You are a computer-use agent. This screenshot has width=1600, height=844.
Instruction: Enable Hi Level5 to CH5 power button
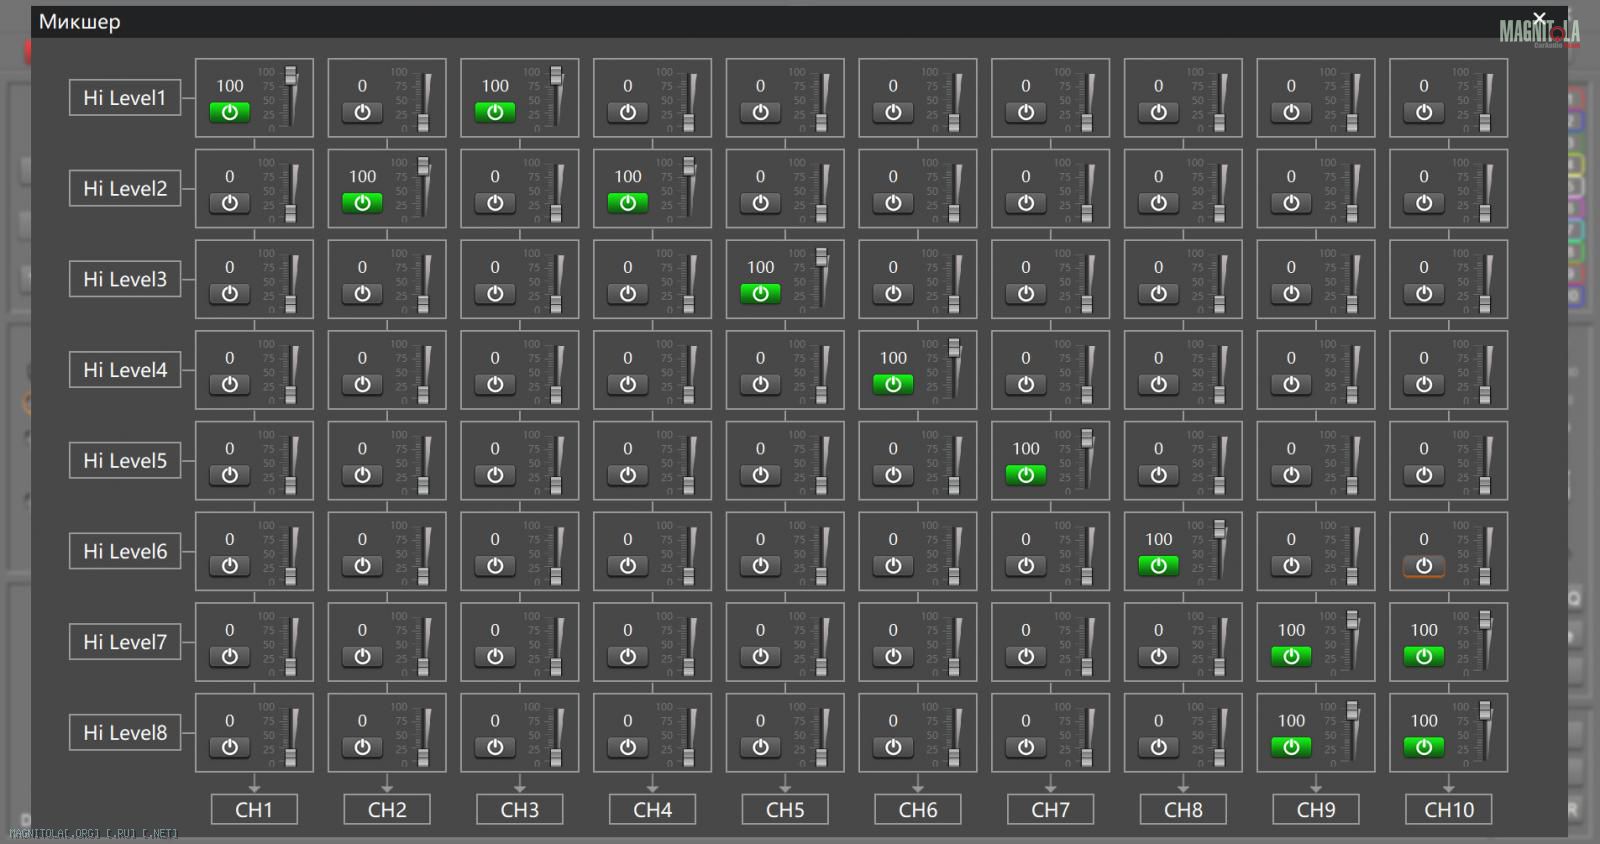[x=760, y=475]
